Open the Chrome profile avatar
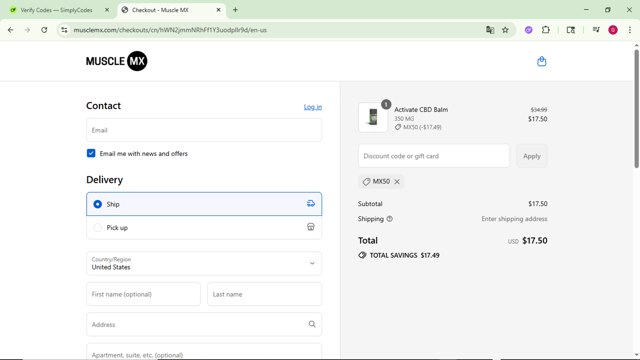The height and width of the screenshot is (360, 640). pos(613,30)
